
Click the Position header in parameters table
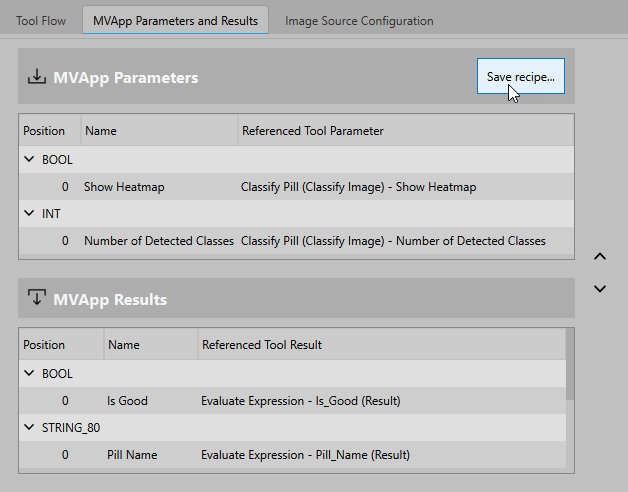(x=44, y=131)
